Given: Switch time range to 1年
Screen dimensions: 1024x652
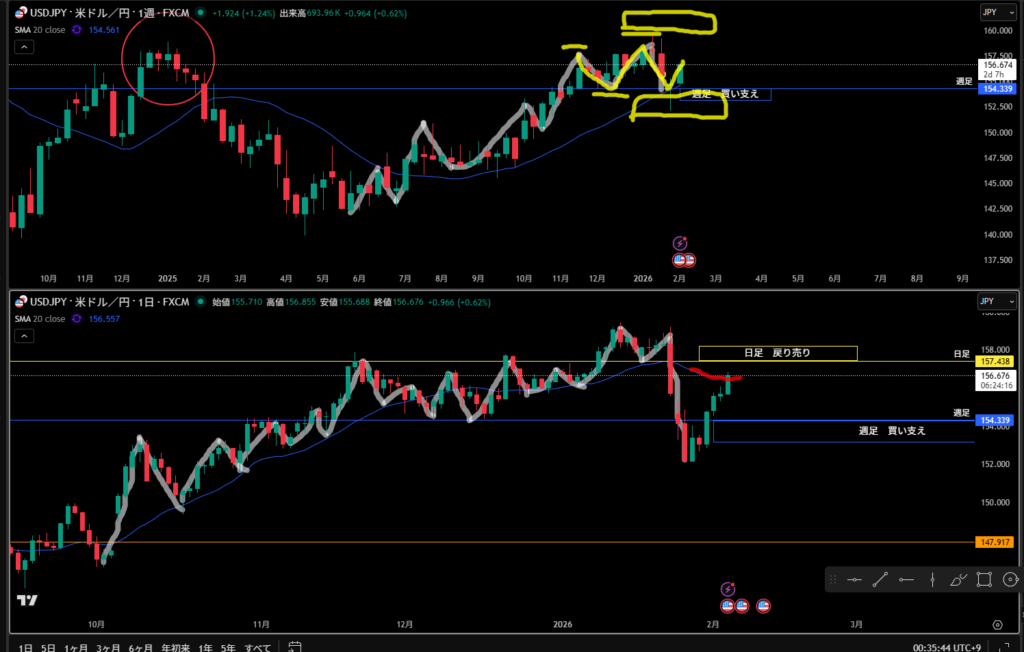Looking at the screenshot, I should pos(205,647).
